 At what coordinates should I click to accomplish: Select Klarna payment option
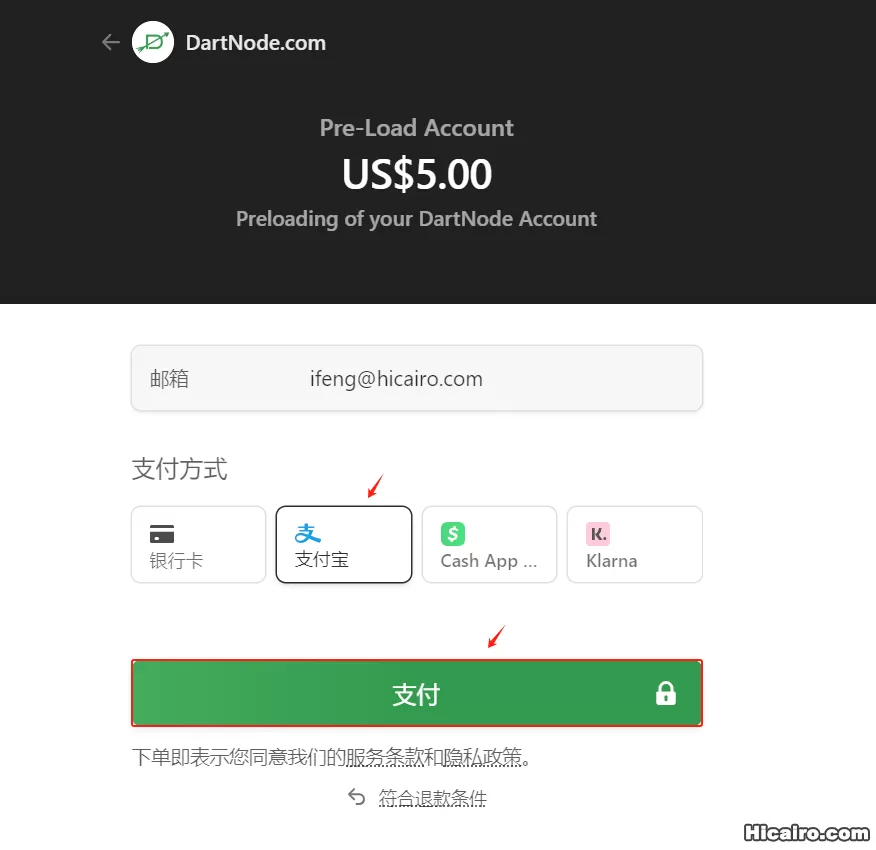(635, 544)
